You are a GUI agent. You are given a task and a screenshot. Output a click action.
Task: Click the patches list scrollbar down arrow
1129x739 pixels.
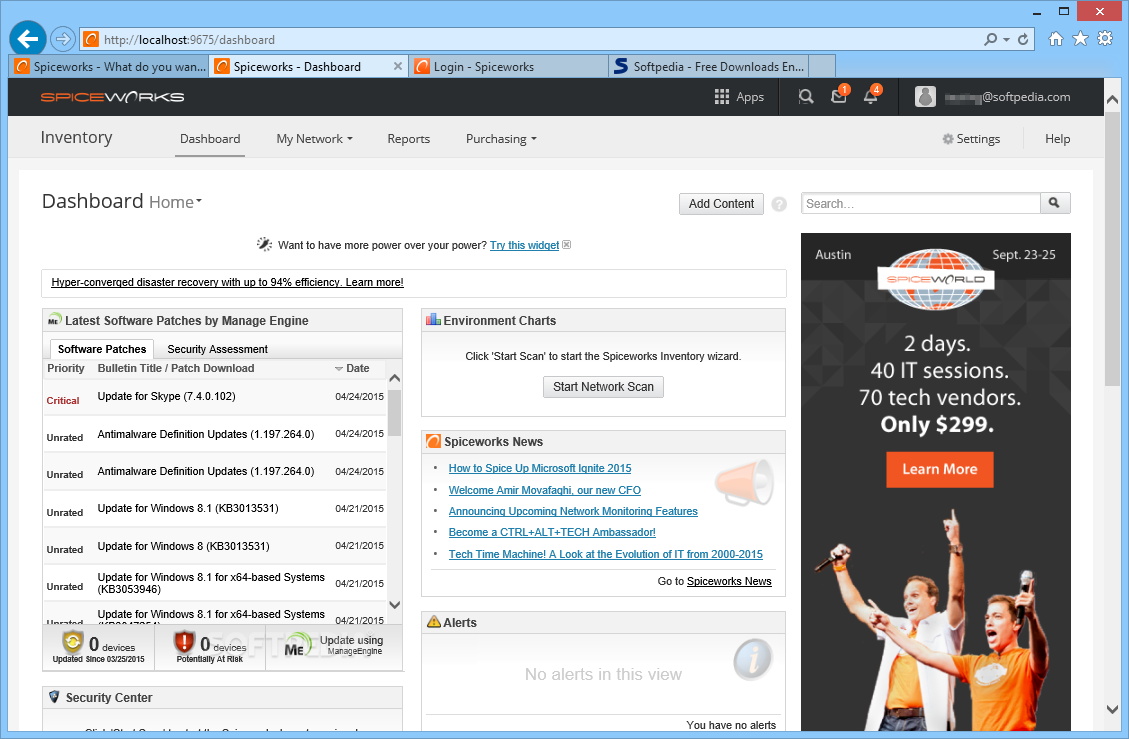(394, 605)
